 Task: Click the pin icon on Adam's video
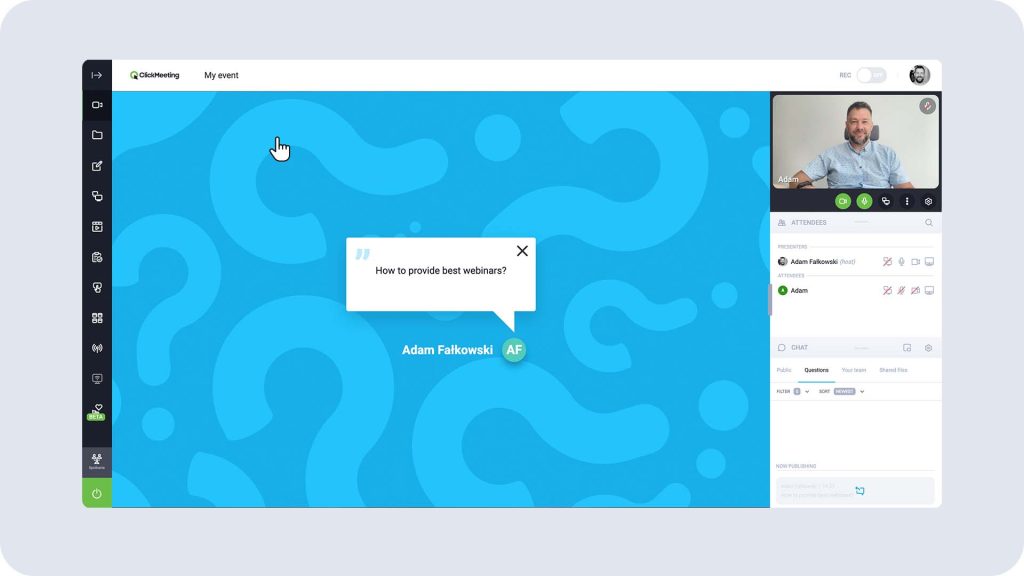[927, 106]
